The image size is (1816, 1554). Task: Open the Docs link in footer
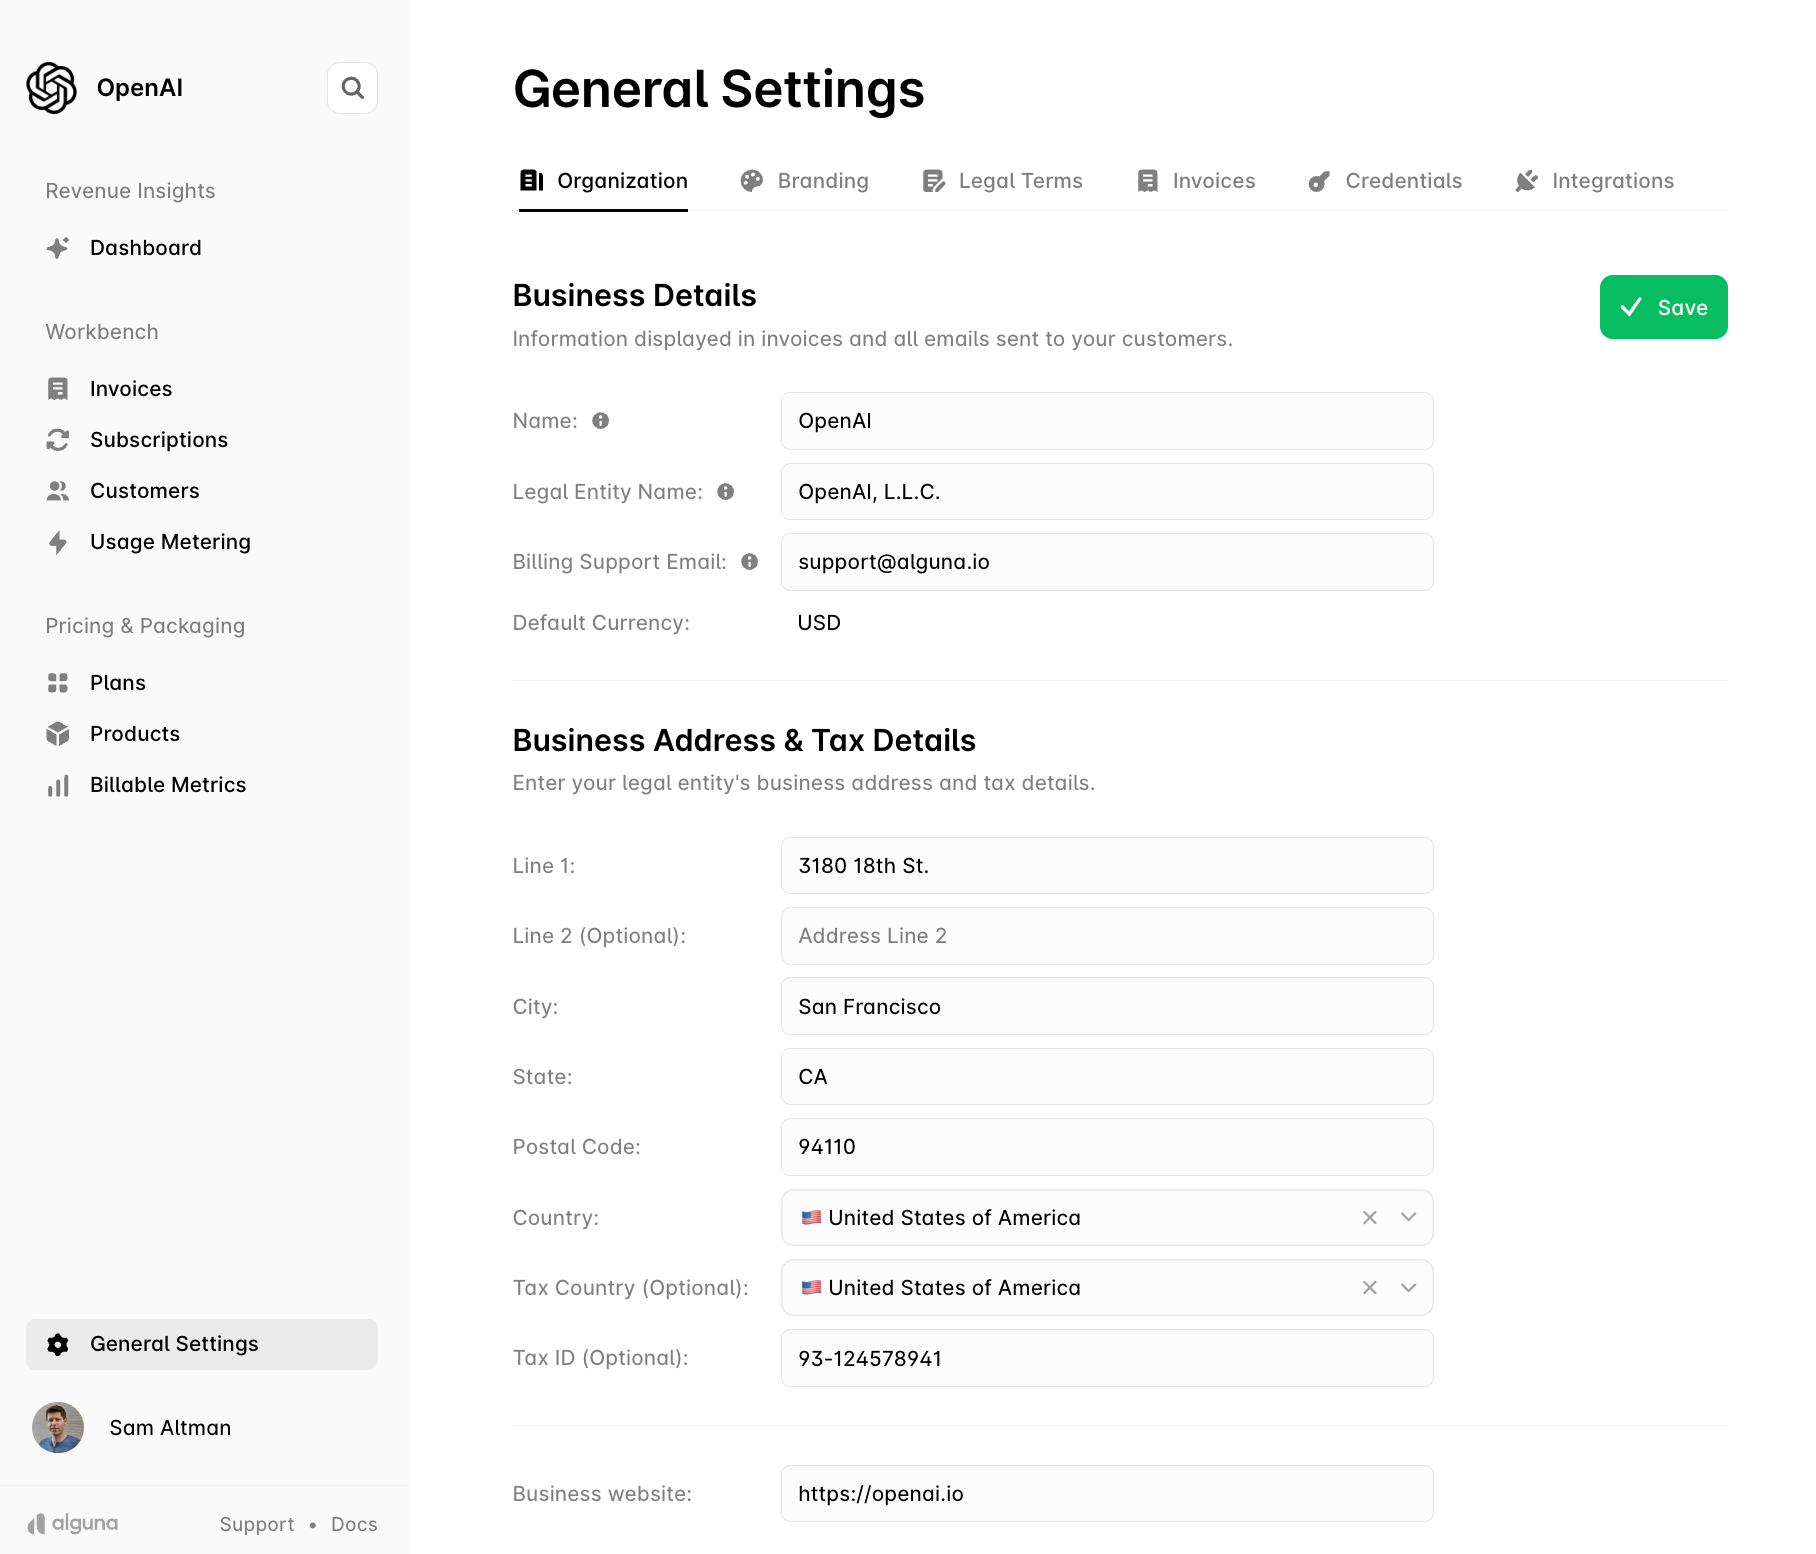[x=354, y=1524]
